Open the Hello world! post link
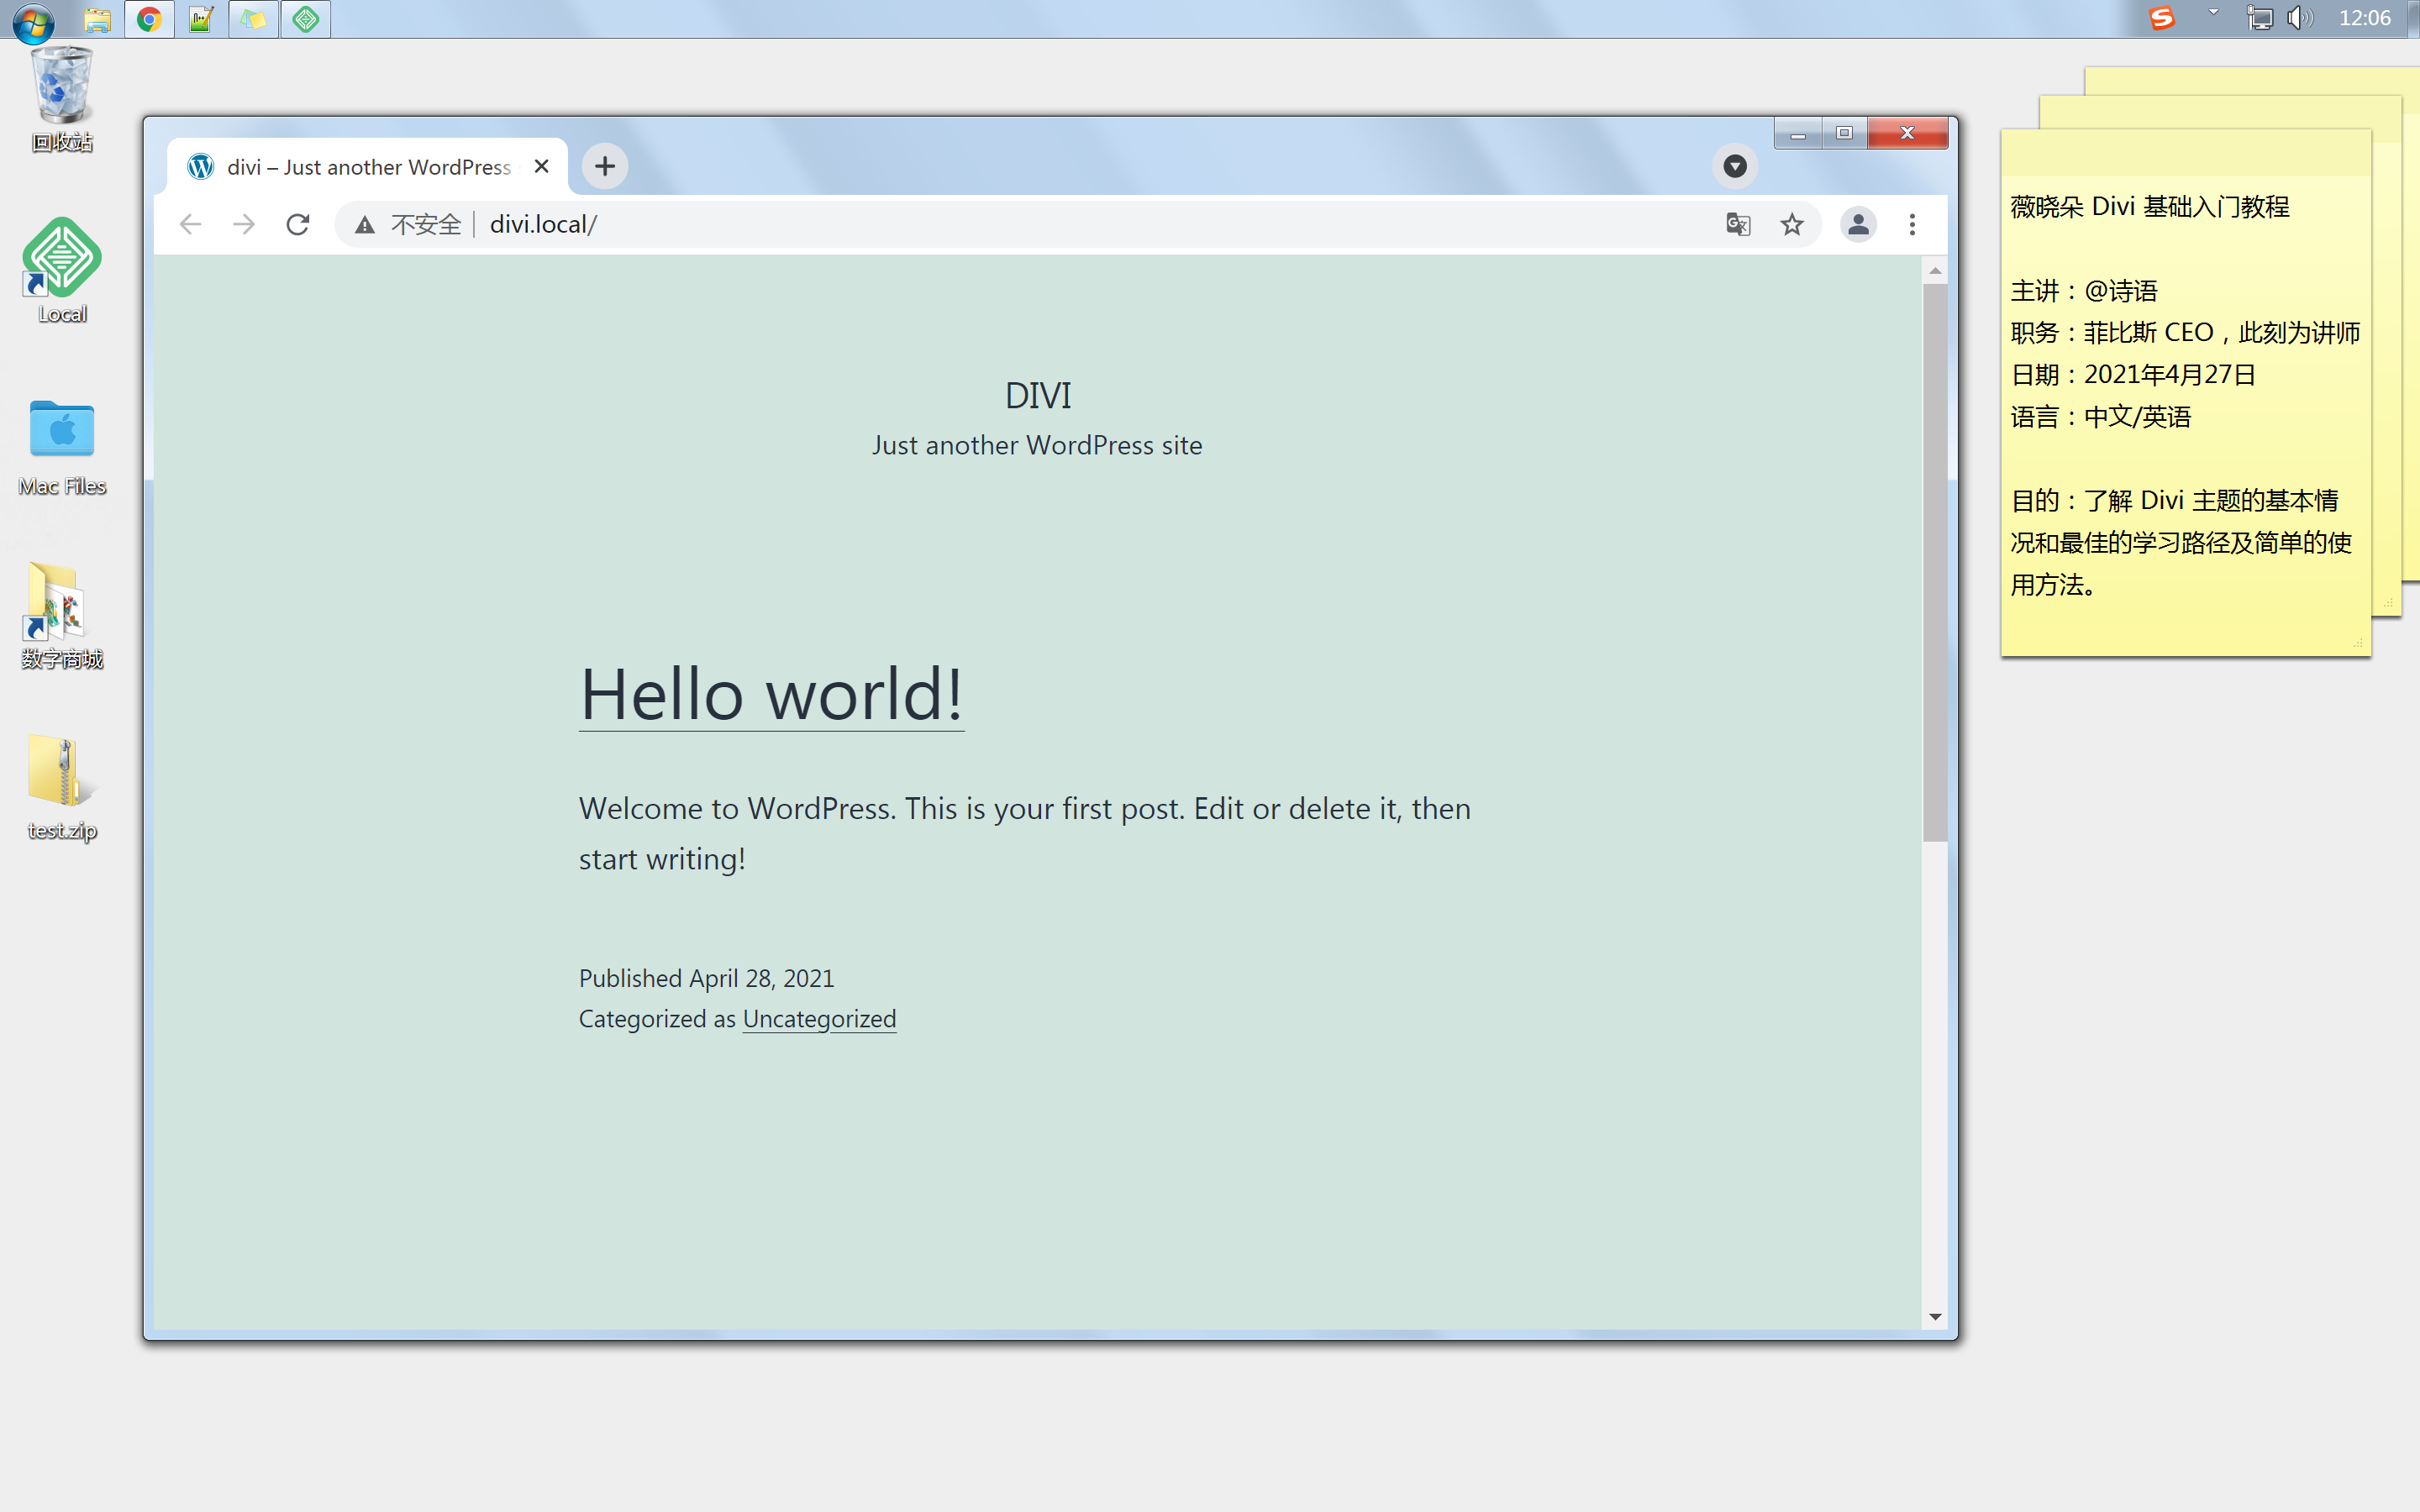 point(771,694)
